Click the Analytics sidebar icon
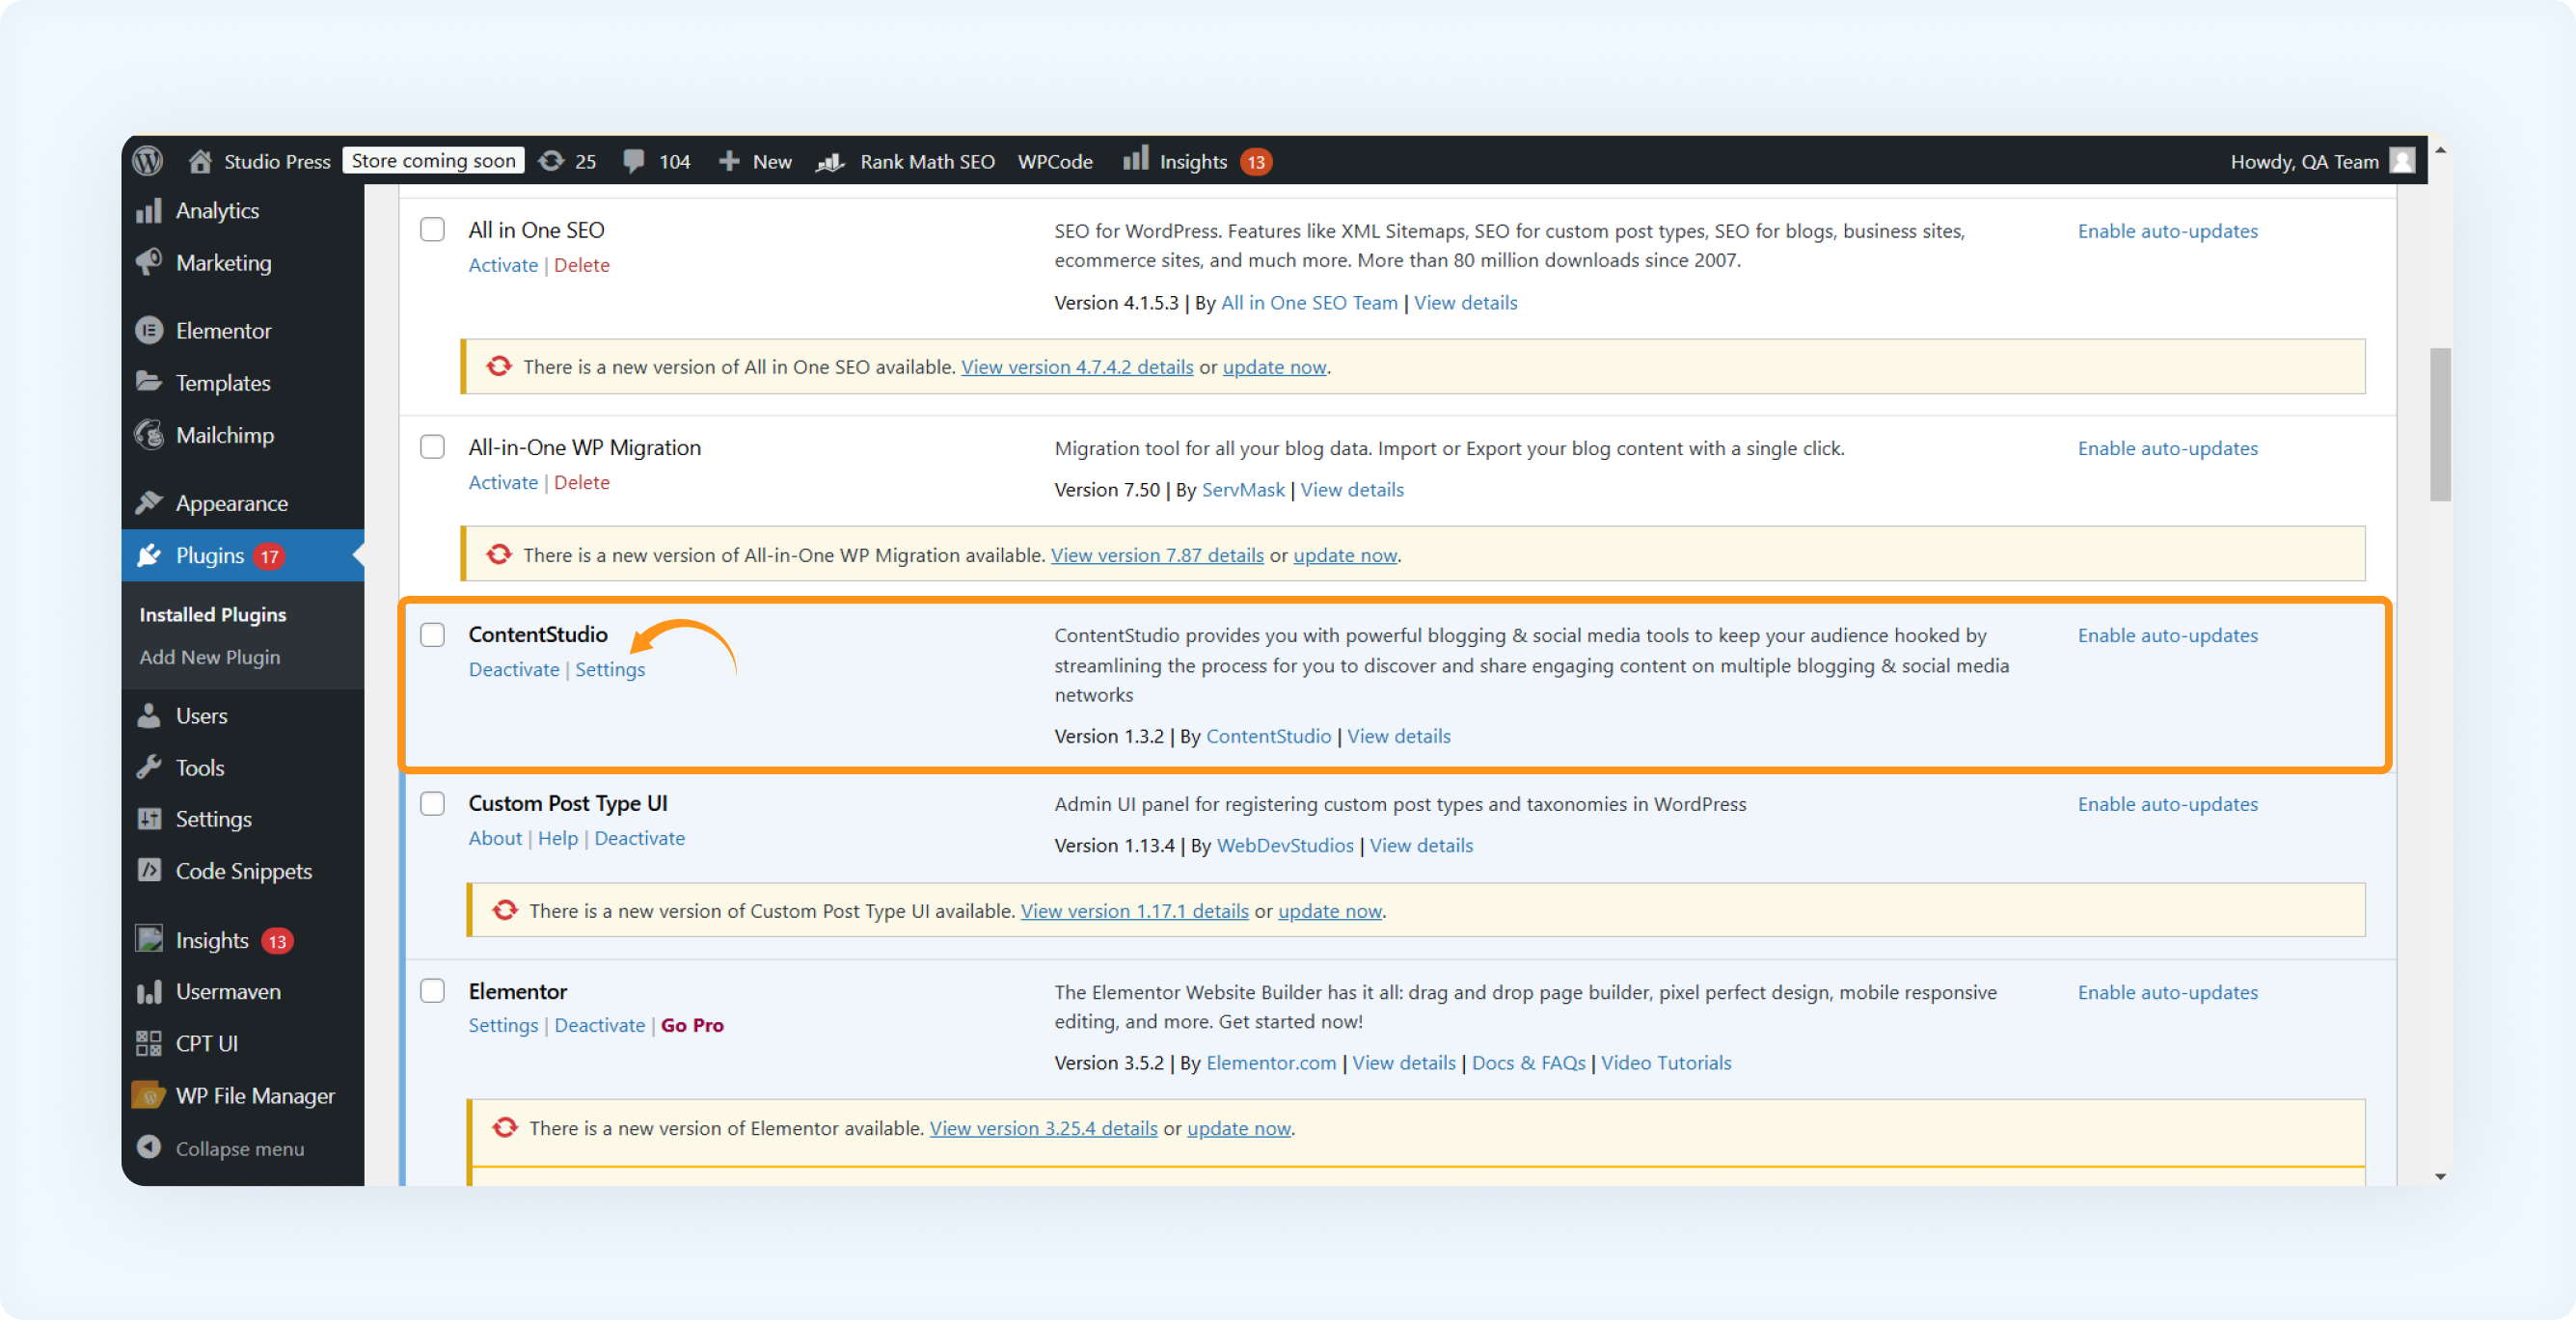The height and width of the screenshot is (1320, 2576). point(149,211)
